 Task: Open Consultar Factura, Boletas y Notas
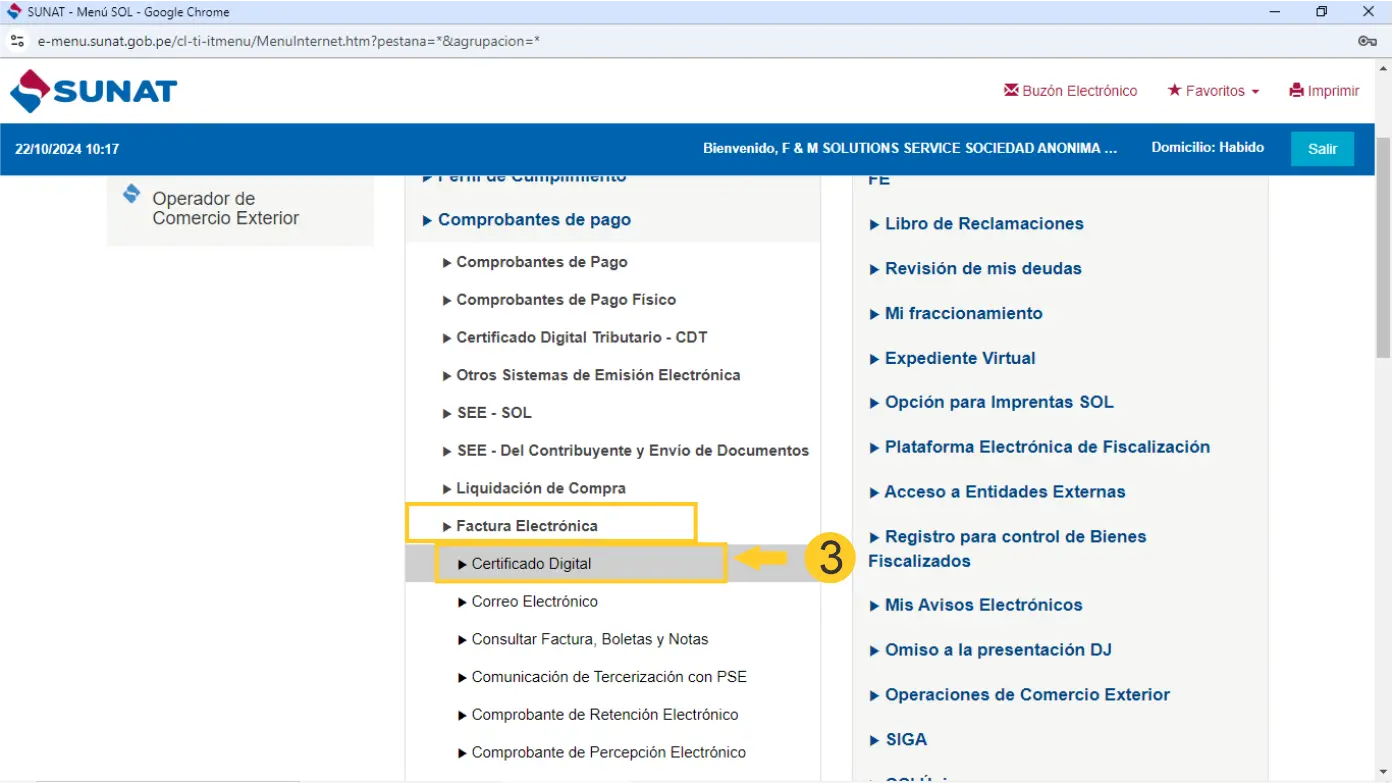tap(589, 640)
